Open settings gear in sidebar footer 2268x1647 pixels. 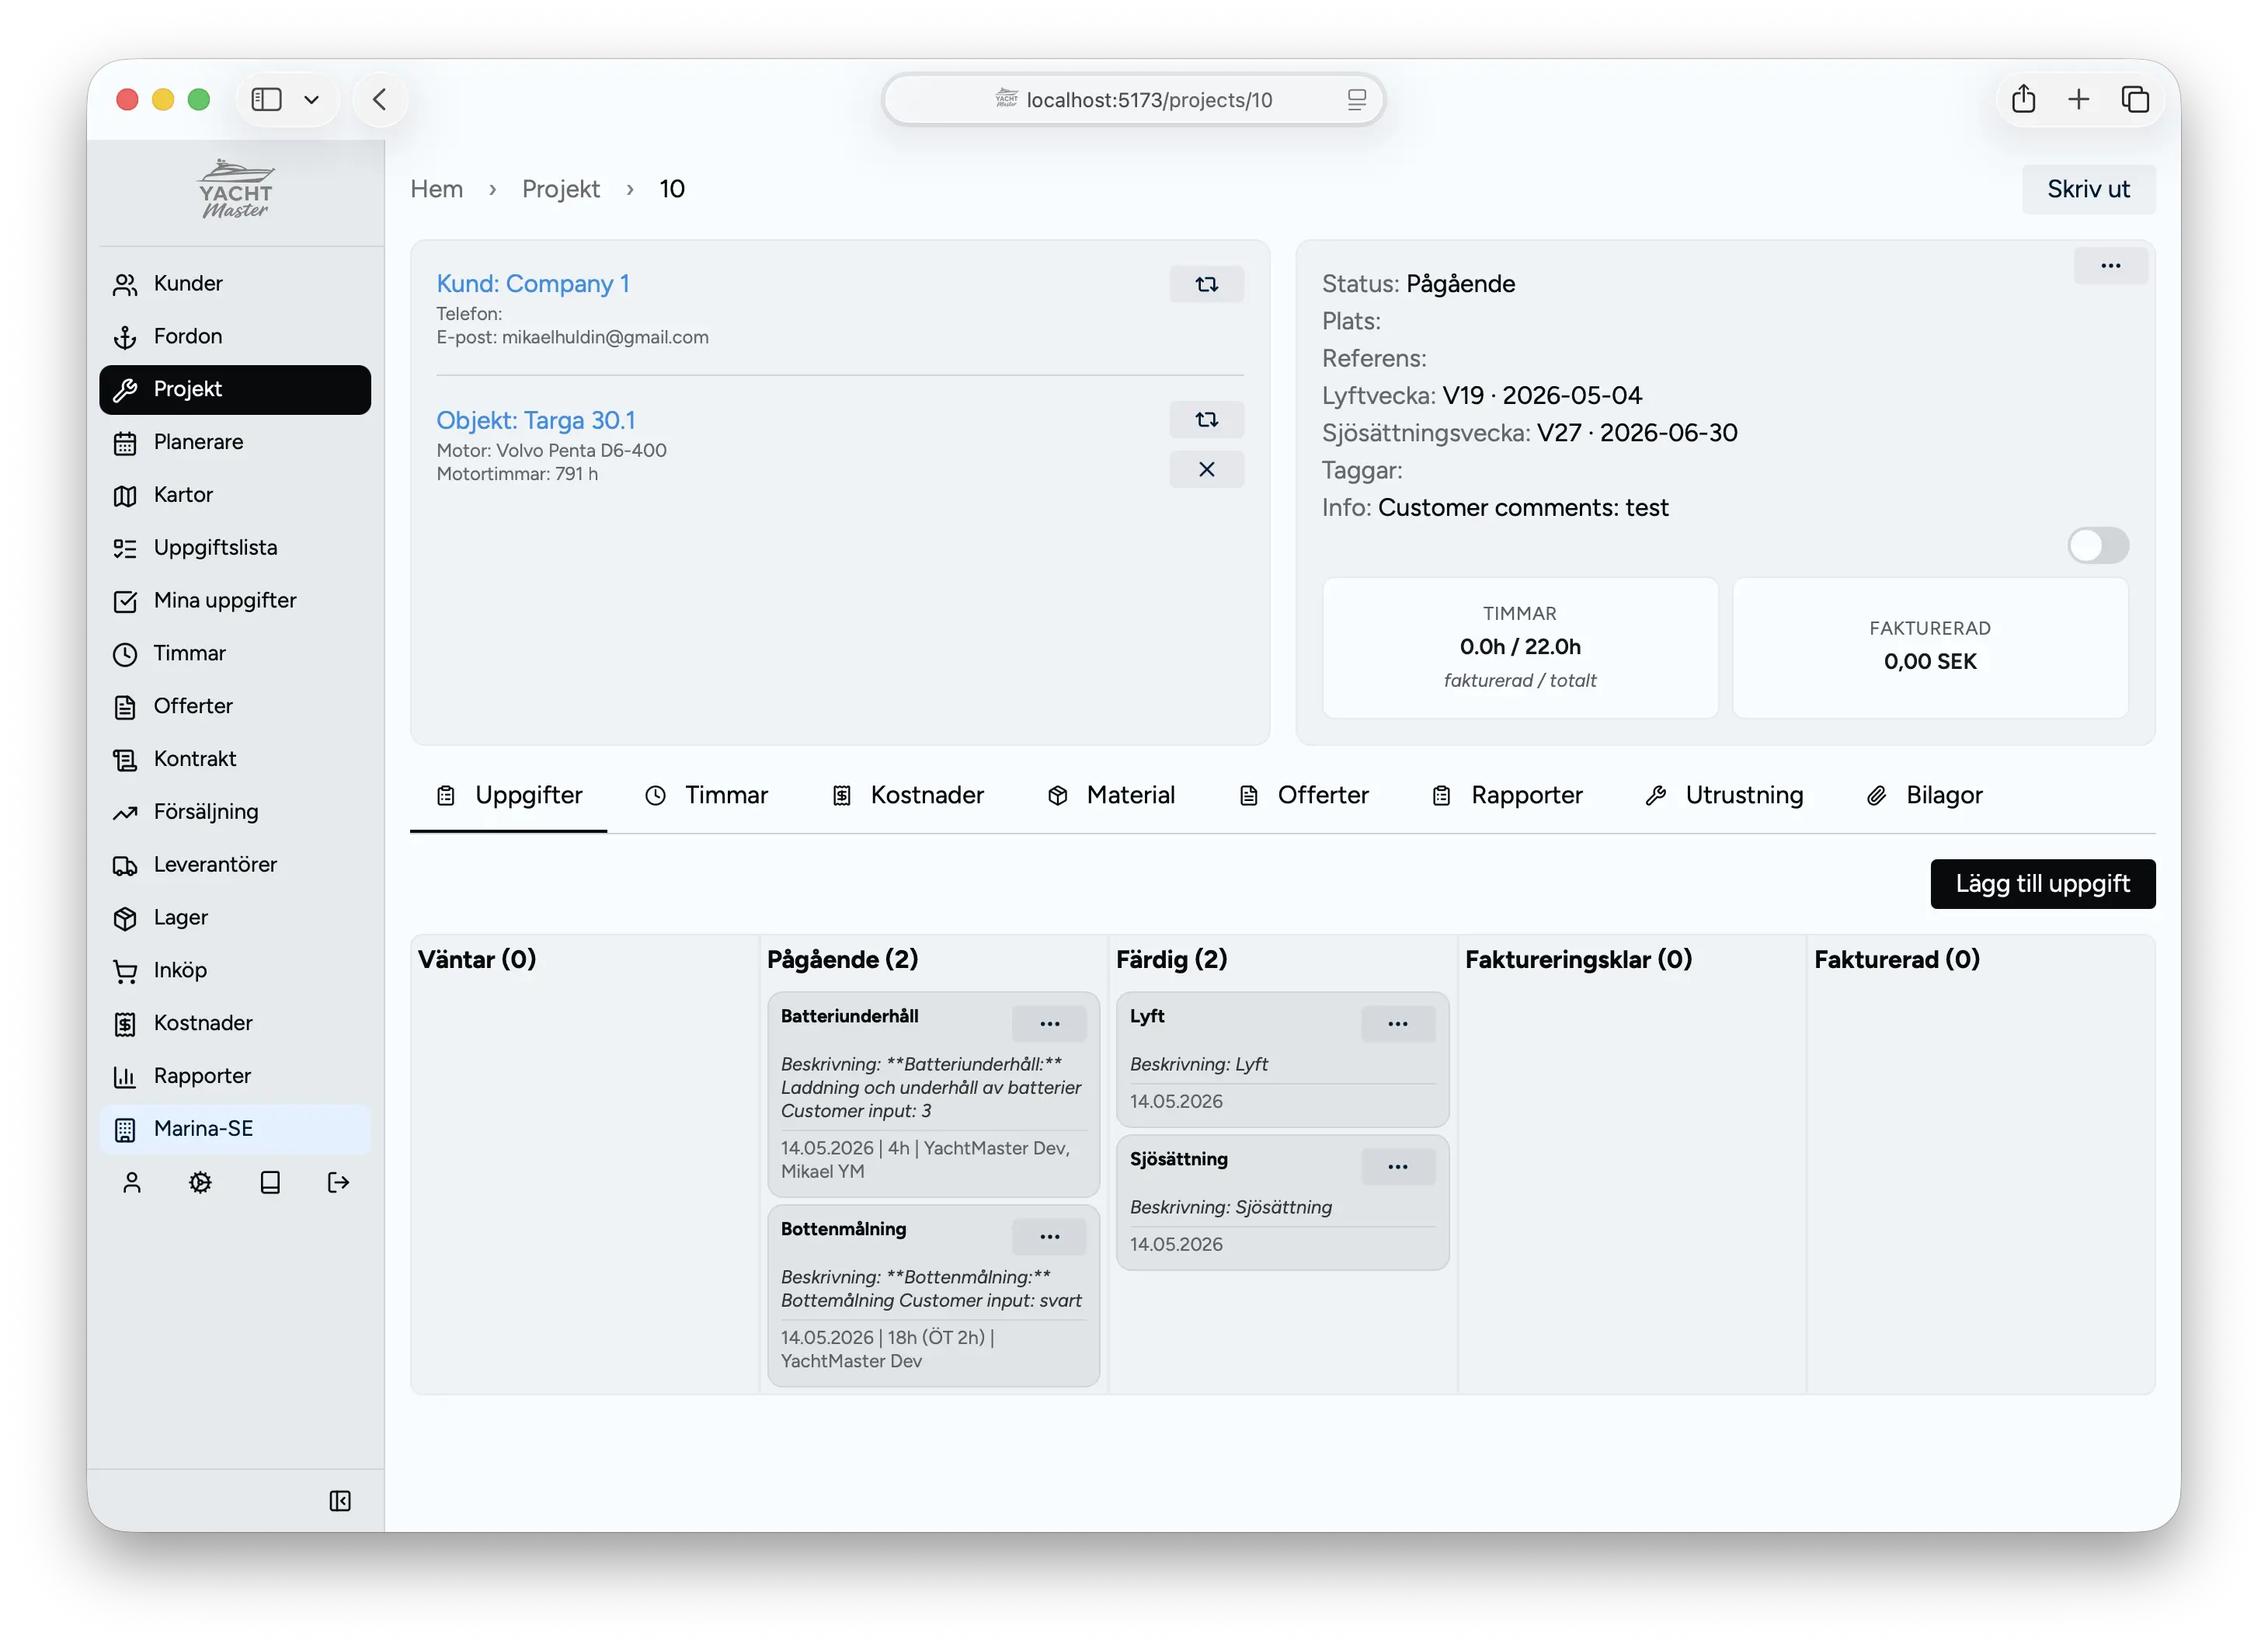[x=200, y=1183]
